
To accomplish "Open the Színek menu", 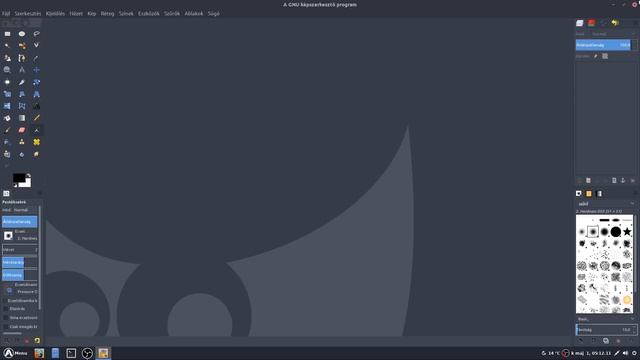I will (126, 13).
